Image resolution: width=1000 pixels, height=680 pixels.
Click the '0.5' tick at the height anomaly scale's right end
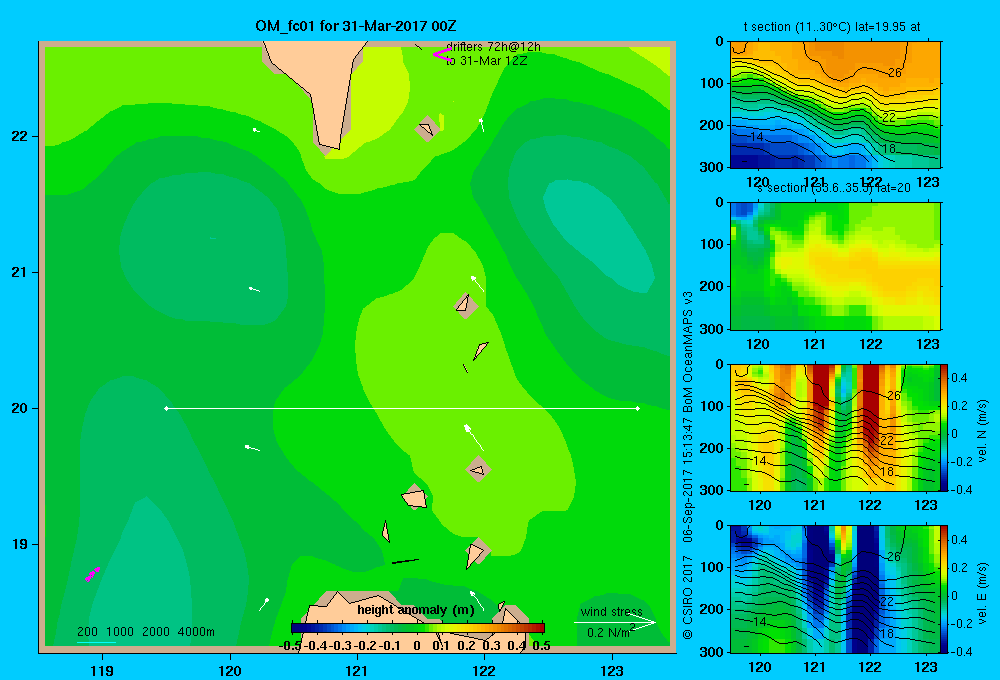click(541, 646)
